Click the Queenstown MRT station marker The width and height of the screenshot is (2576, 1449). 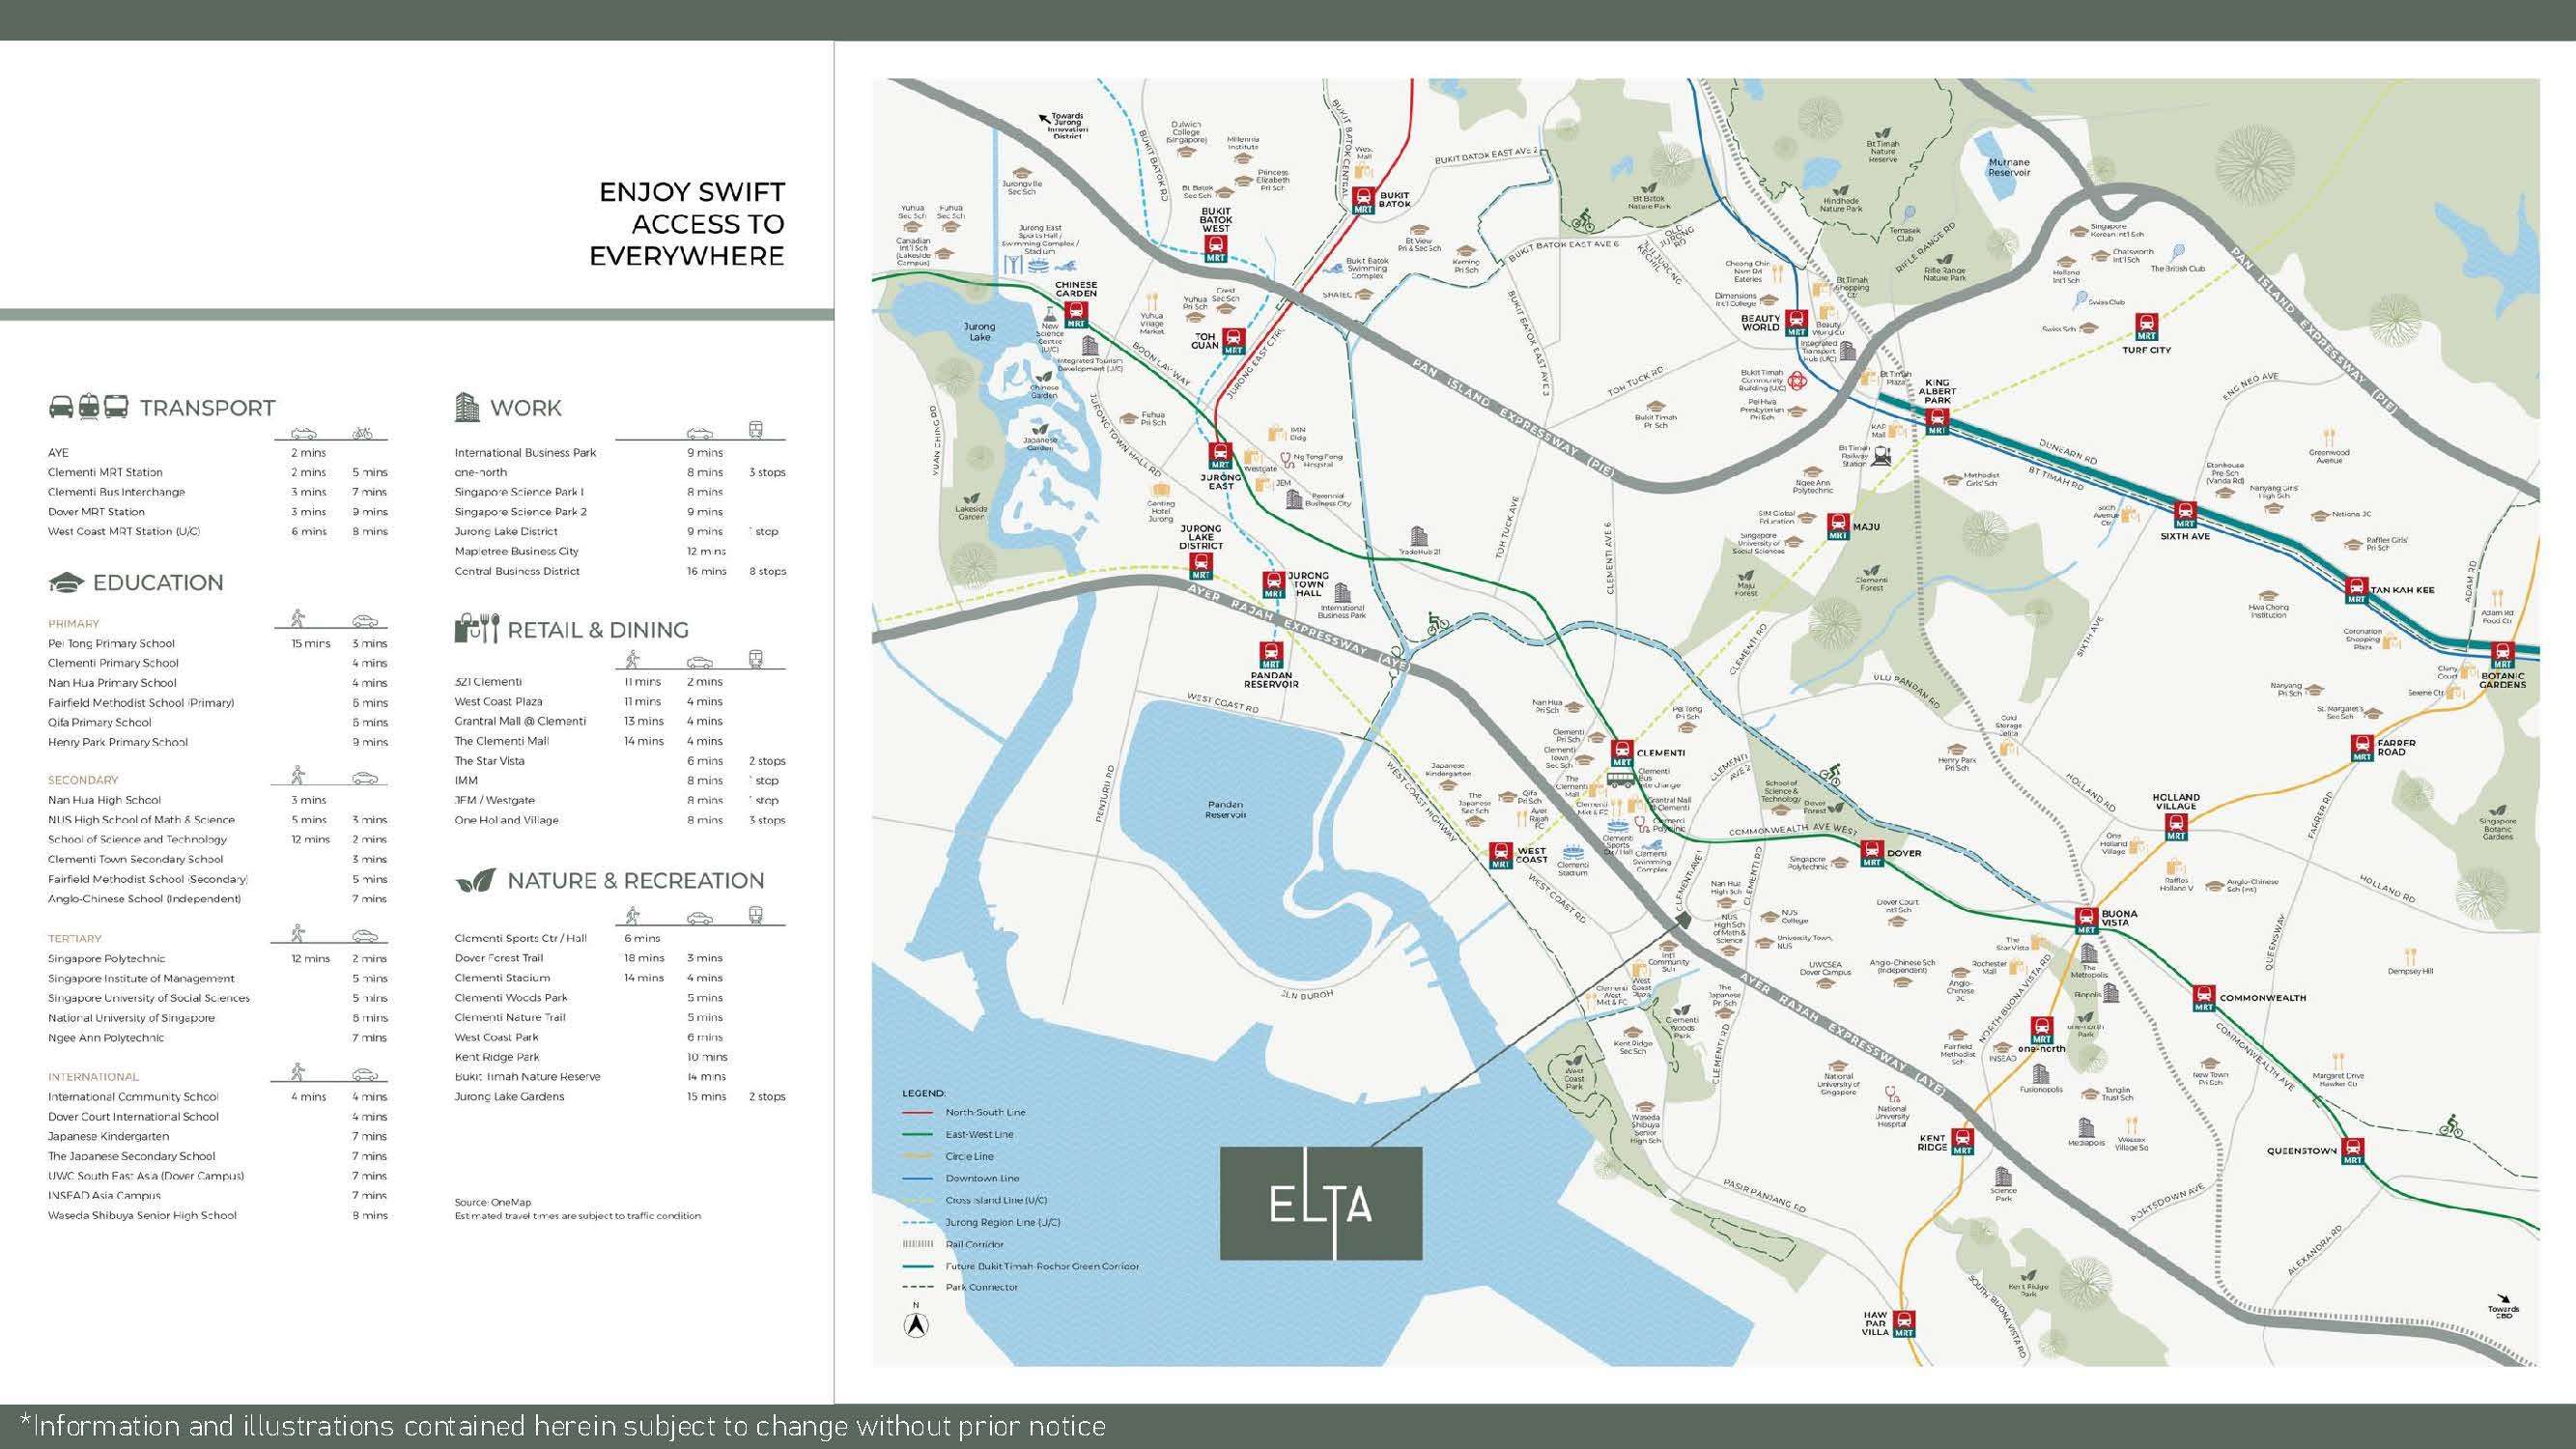pos(2352,1151)
